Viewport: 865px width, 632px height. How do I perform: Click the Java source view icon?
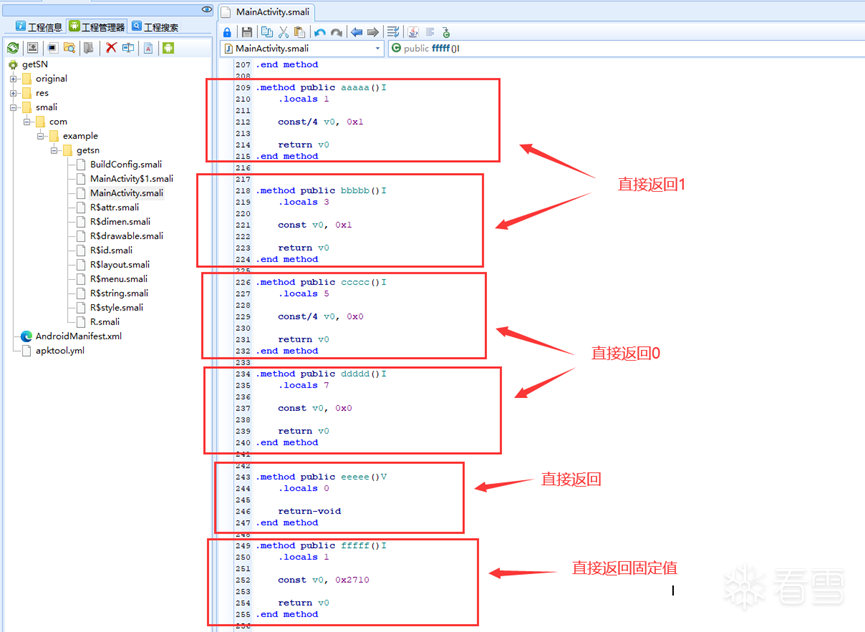413,32
